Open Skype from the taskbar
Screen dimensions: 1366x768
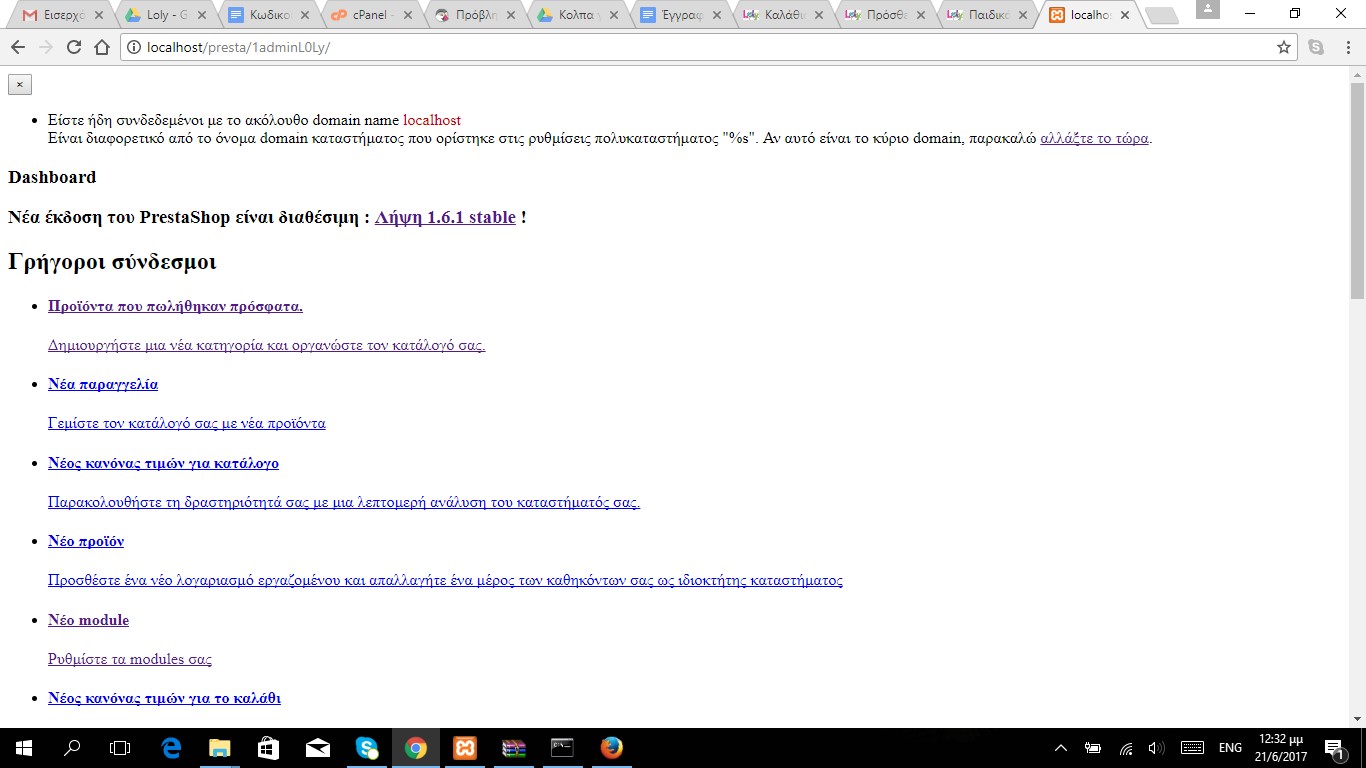(x=367, y=748)
